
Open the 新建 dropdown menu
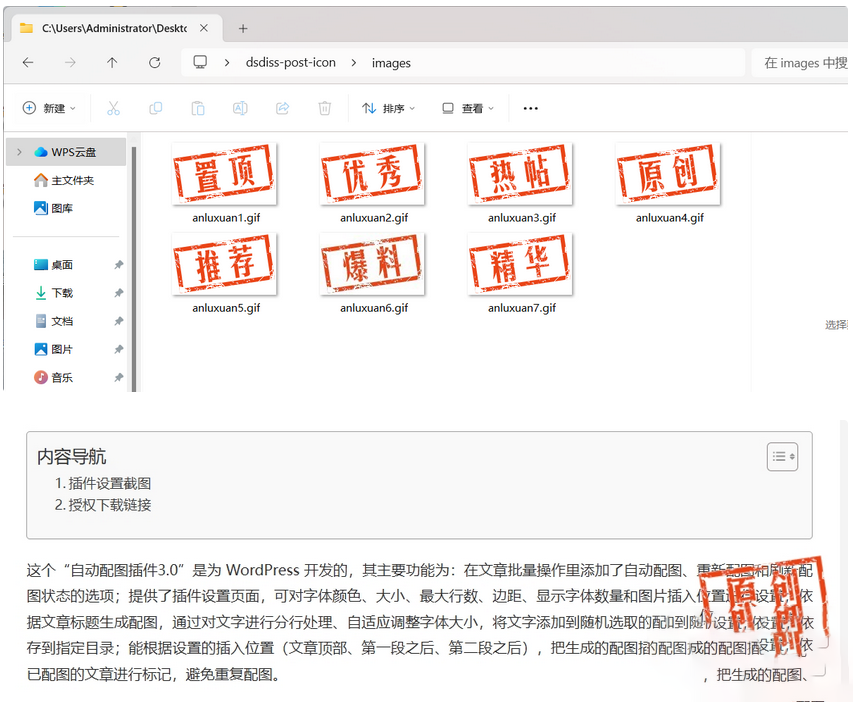(x=49, y=108)
